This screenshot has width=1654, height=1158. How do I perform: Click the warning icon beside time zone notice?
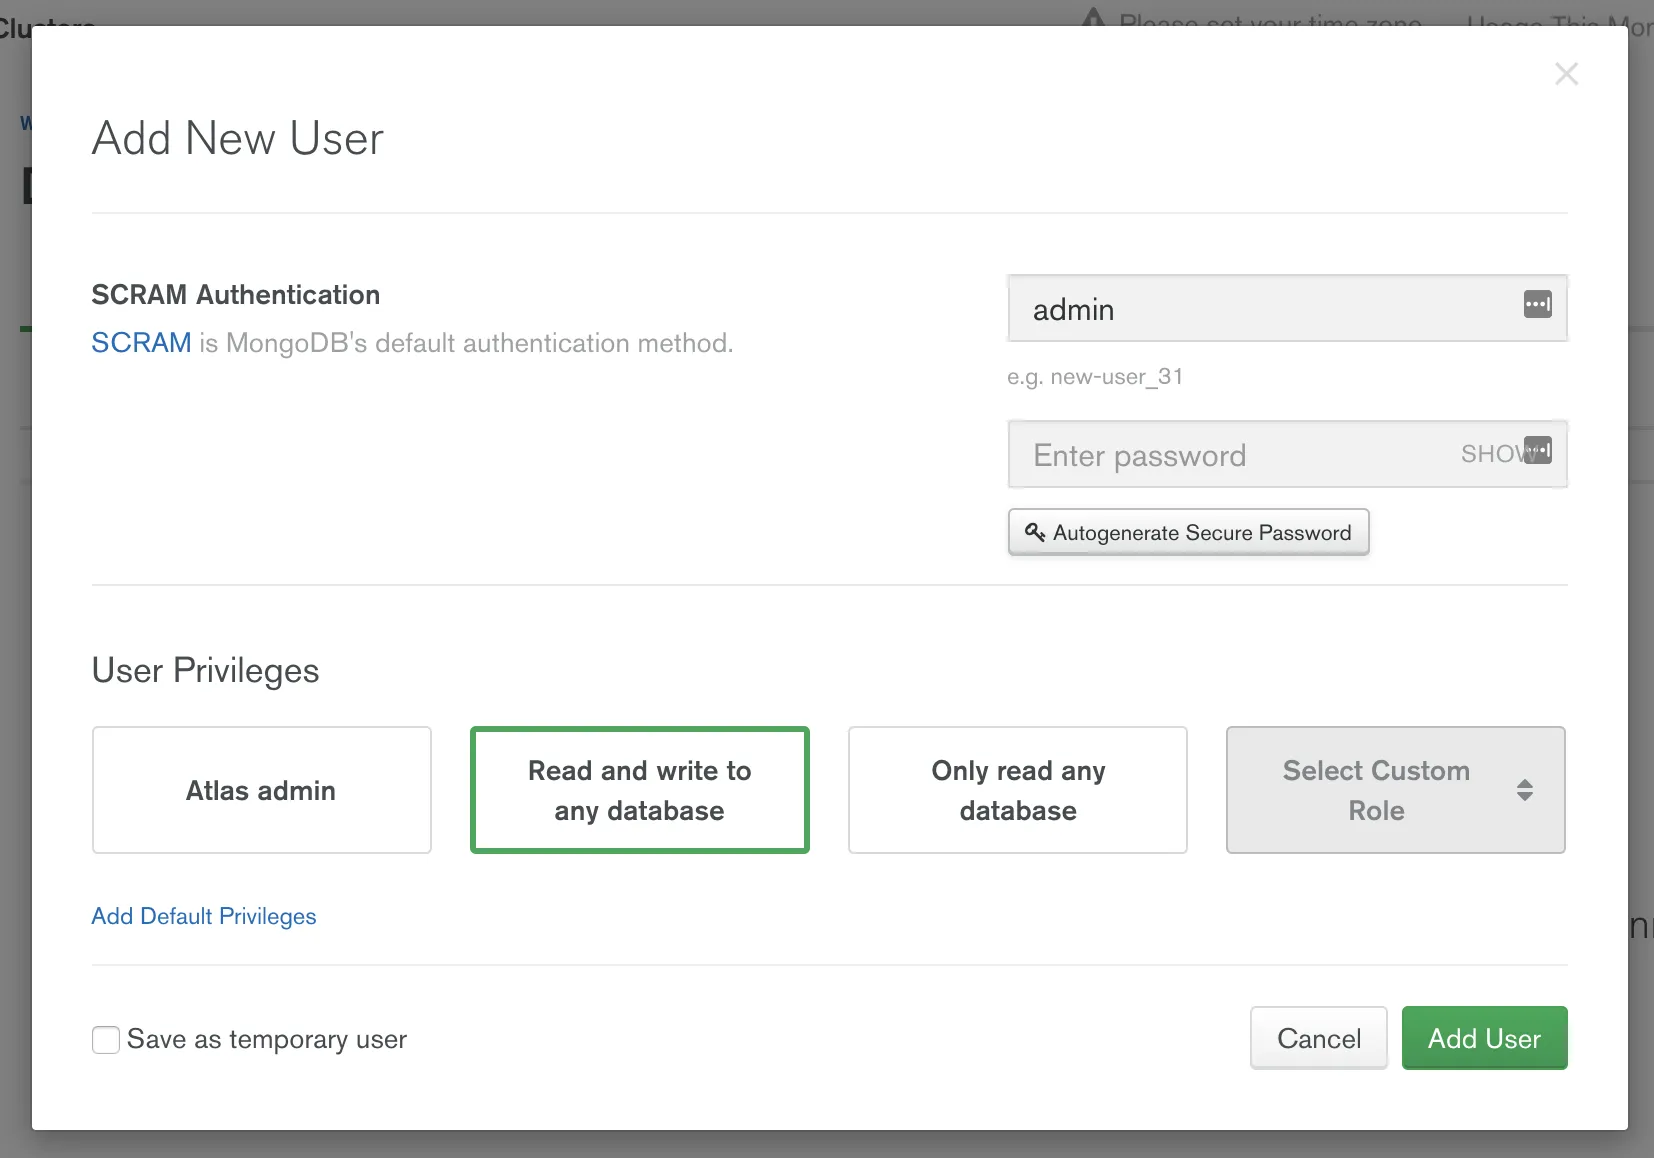[x=1094, y=18]
